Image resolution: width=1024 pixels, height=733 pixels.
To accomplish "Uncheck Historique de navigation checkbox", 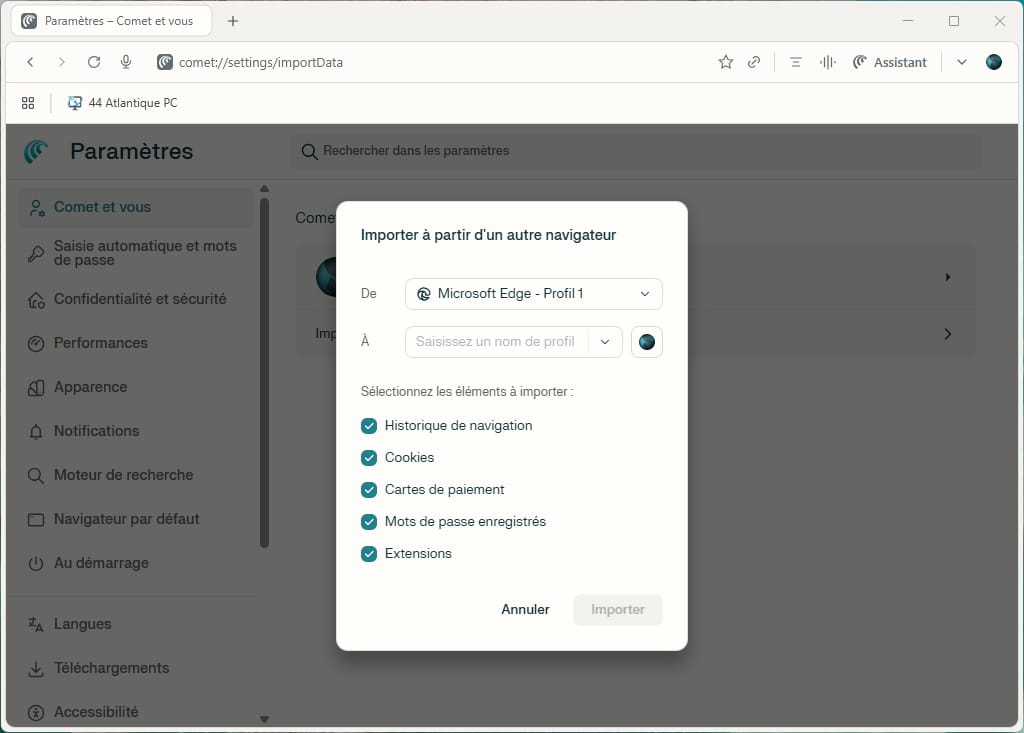I will pyautogui.click(x=369, y=426).
